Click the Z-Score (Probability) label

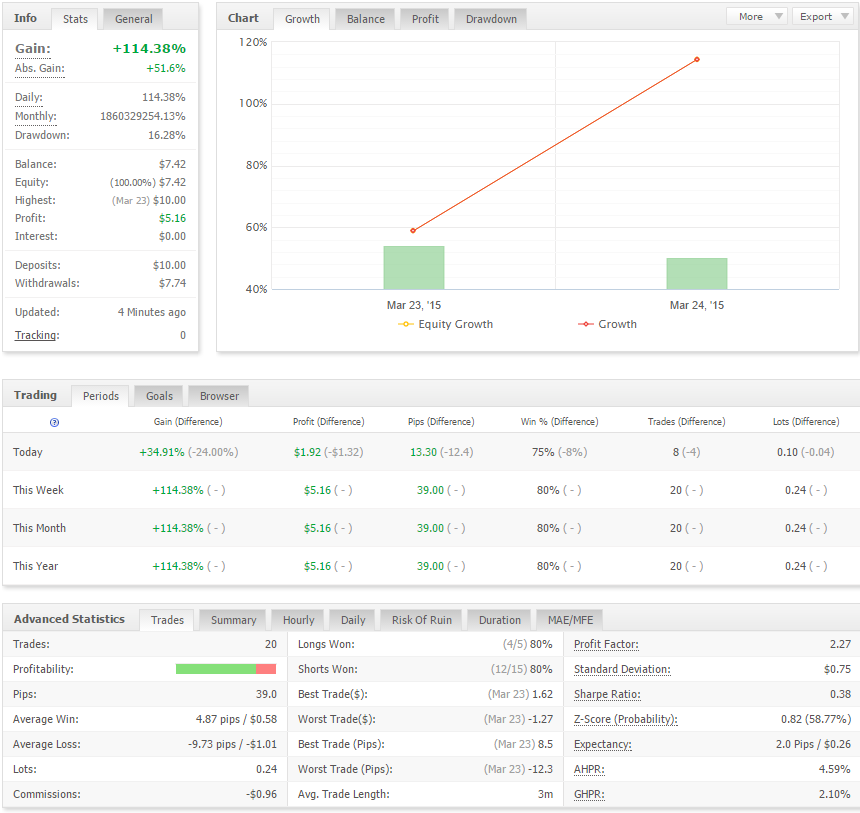[626, 719]
